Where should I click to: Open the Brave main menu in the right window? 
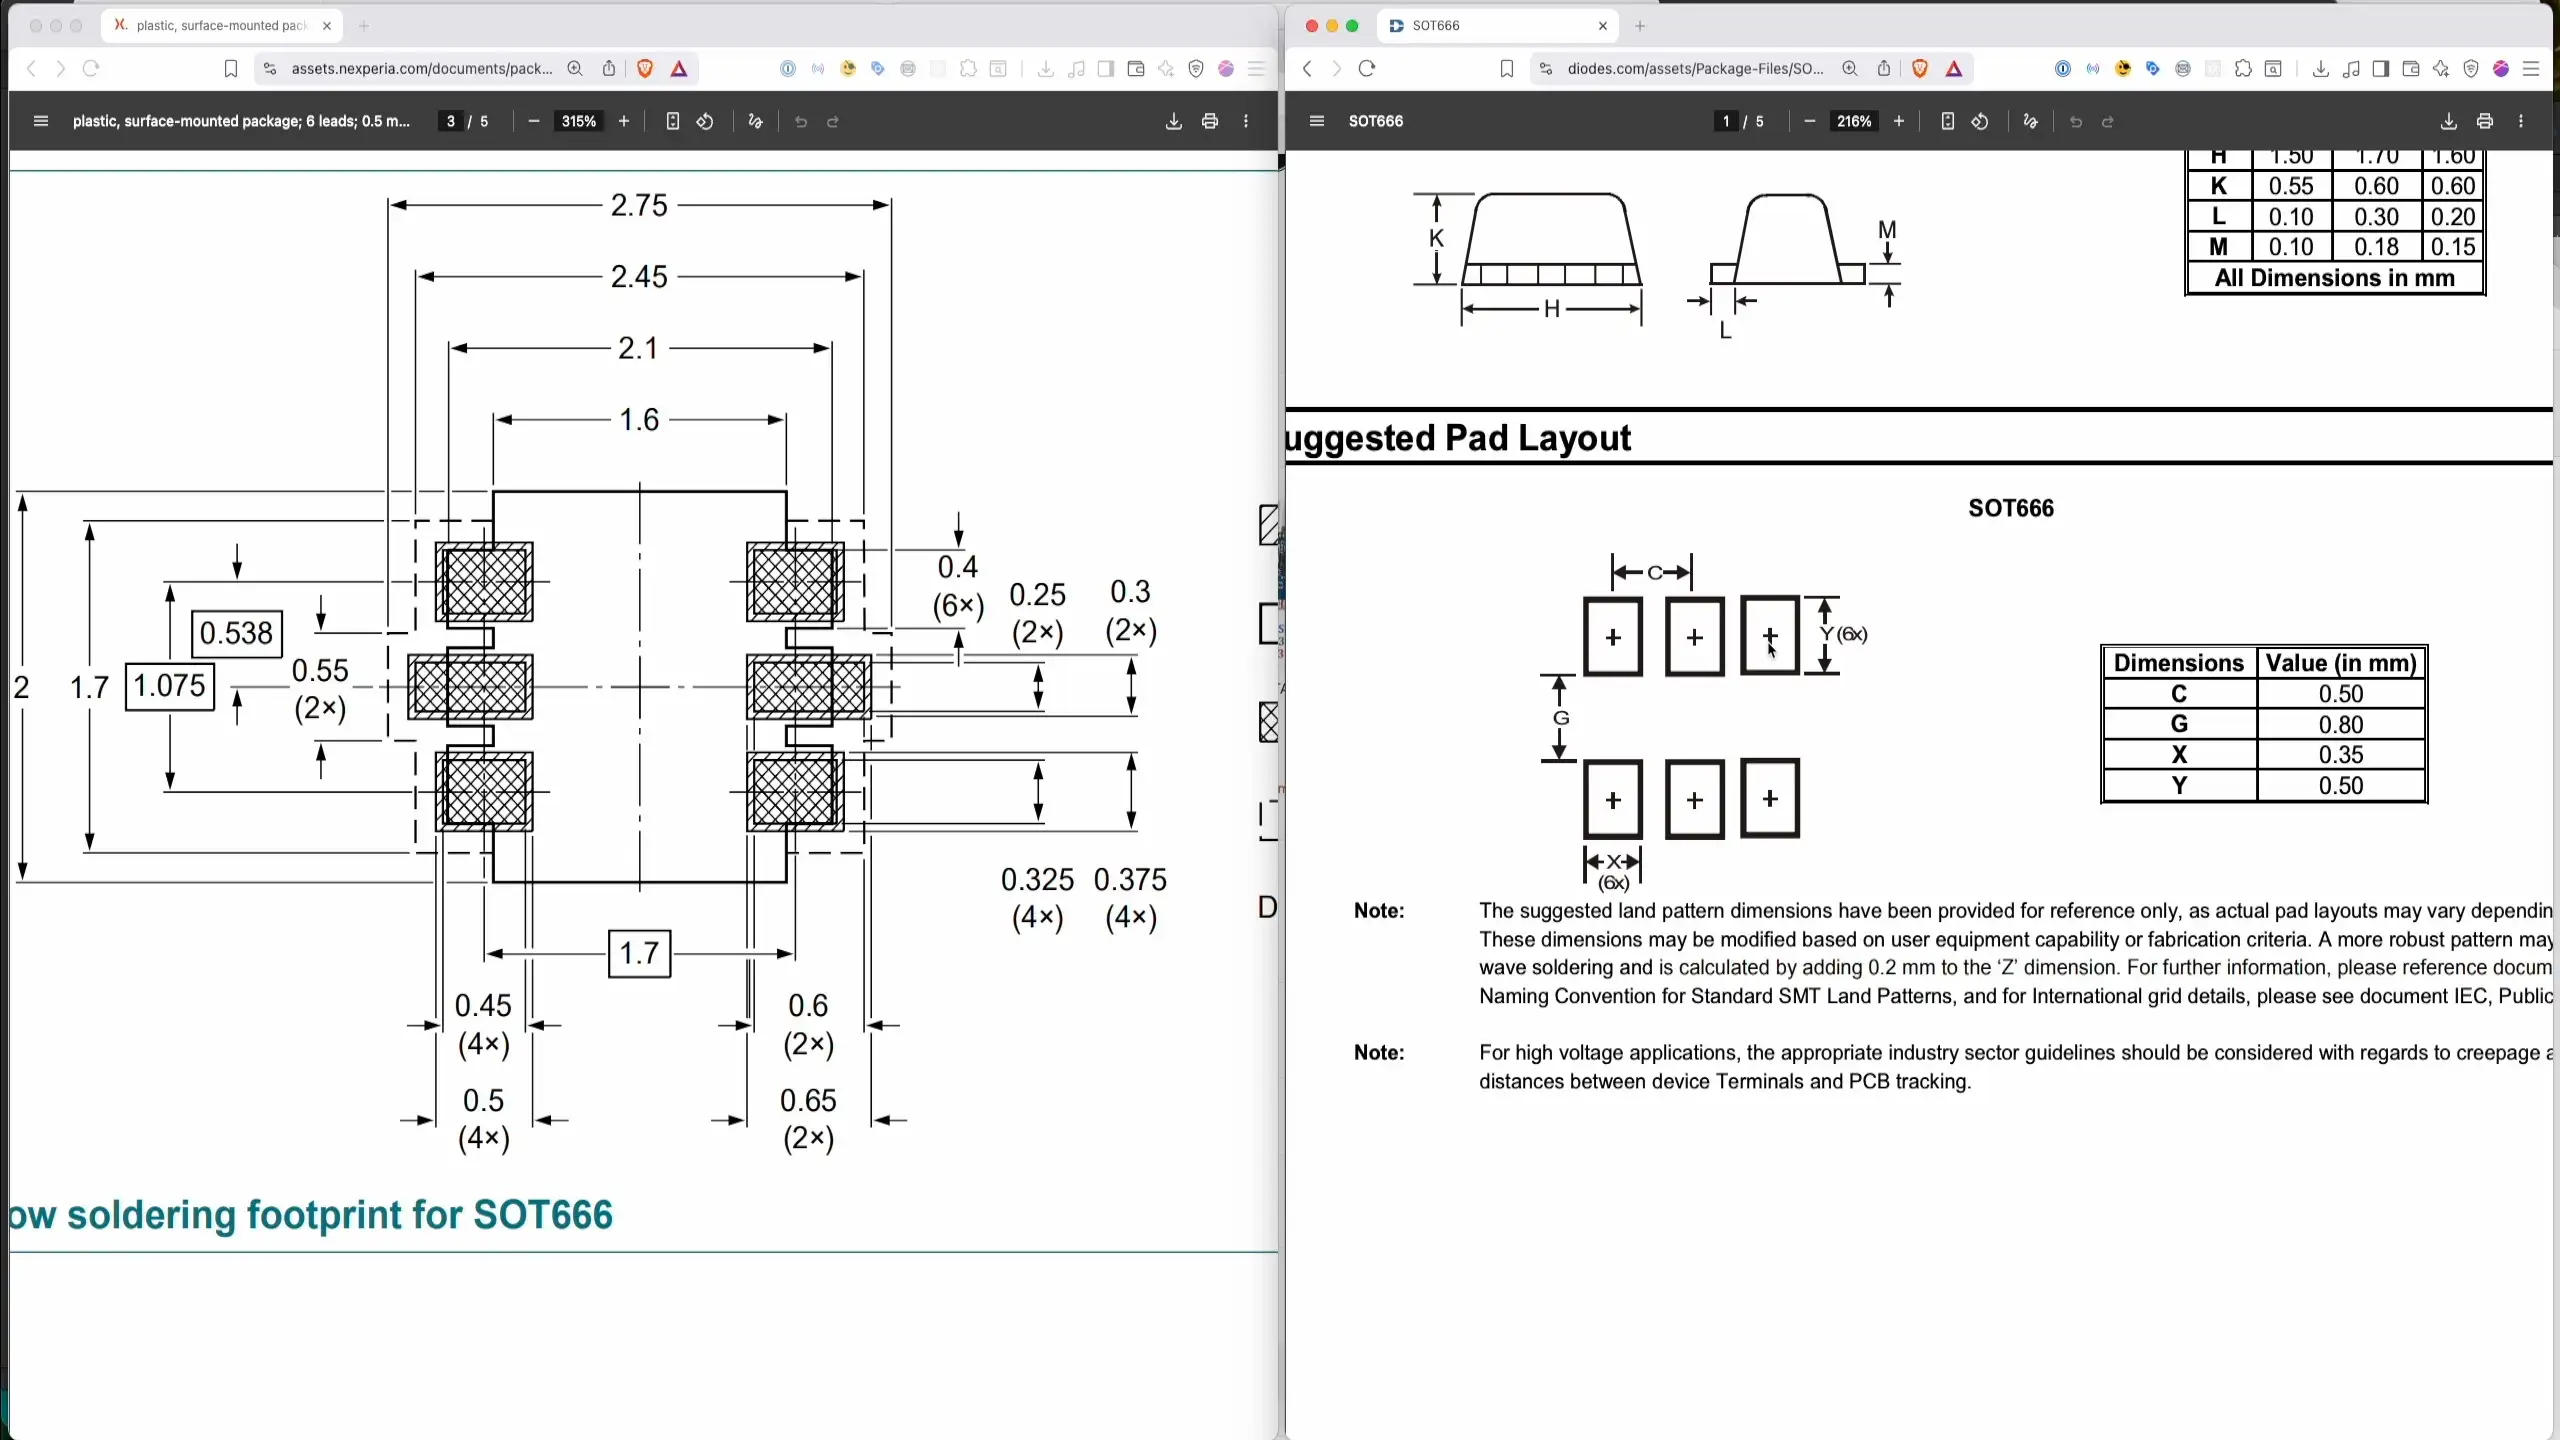[2531, 68]
